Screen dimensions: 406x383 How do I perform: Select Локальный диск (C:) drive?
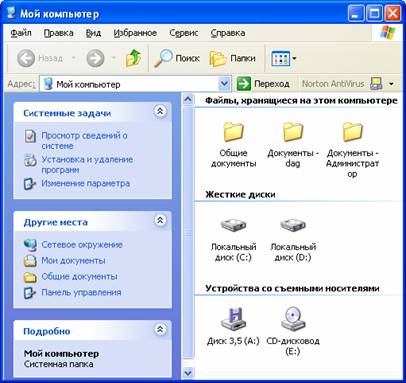[233, 239]
